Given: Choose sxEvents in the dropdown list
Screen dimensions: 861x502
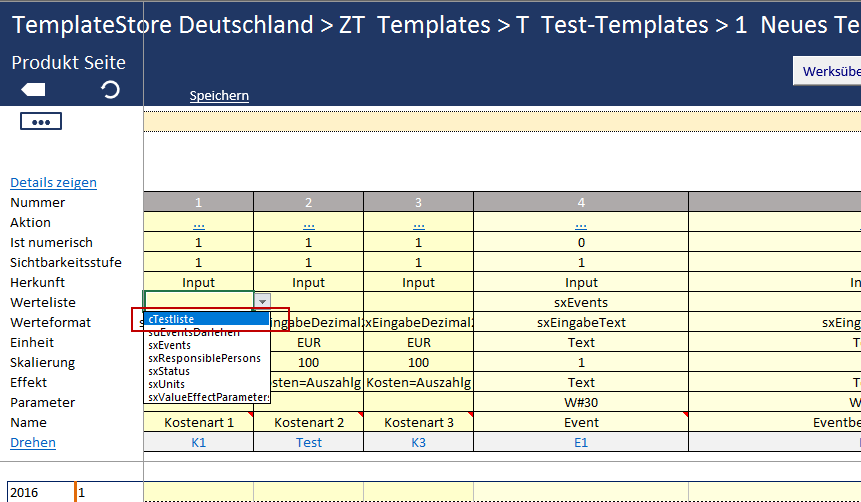Looking at the screenshot, I should (x=169, y=345).
